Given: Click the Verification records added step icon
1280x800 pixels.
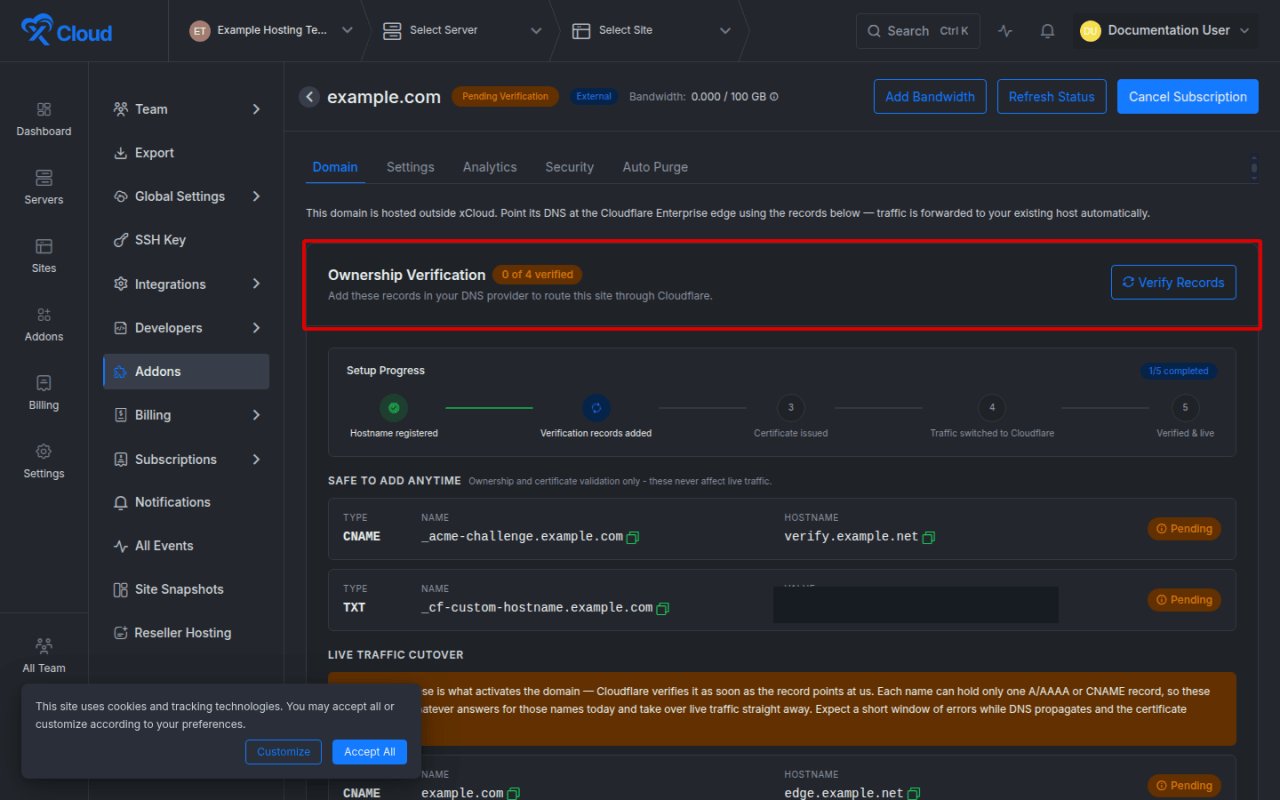Looking at the screenshot, I should pyautogui.click(x=596, y=408).
